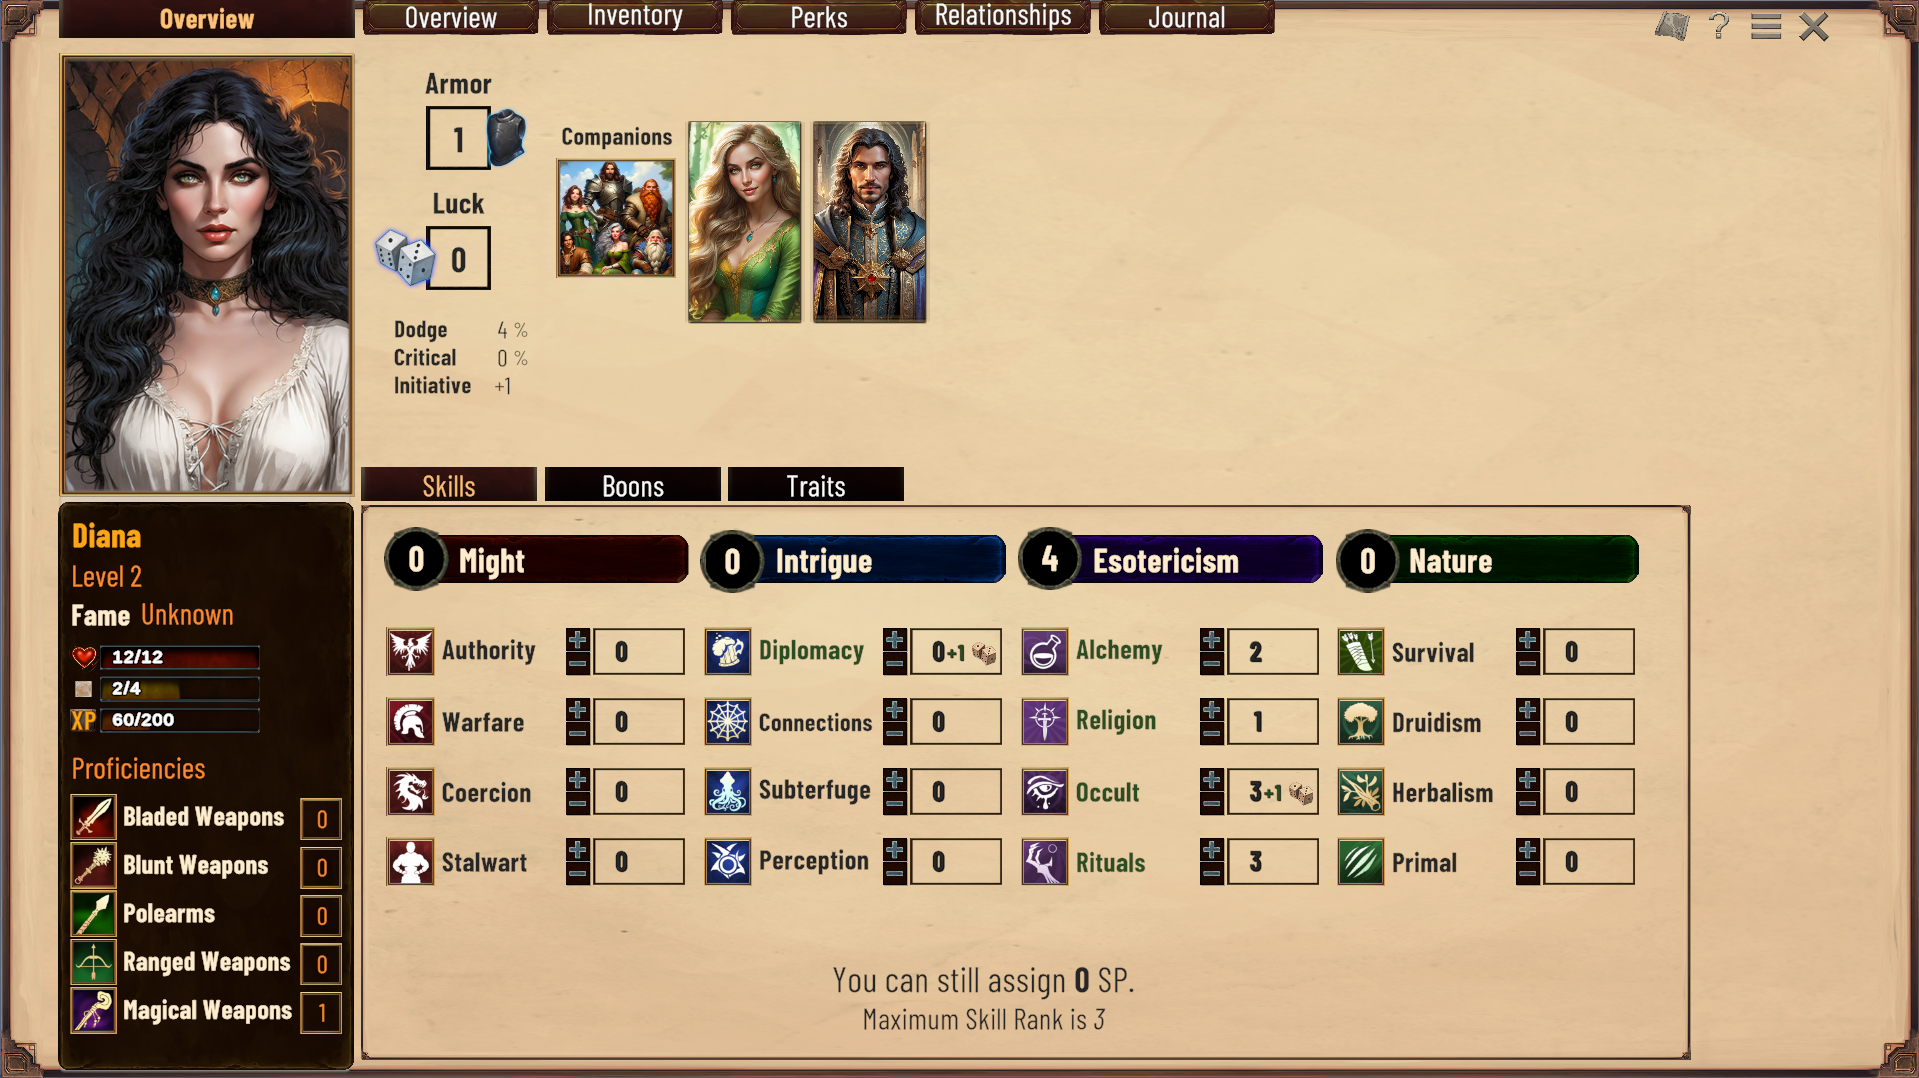This screenshot has height=1078, width=1919.
Task: Select the Druidism tree icon
Action: (x=1360, y=722)
